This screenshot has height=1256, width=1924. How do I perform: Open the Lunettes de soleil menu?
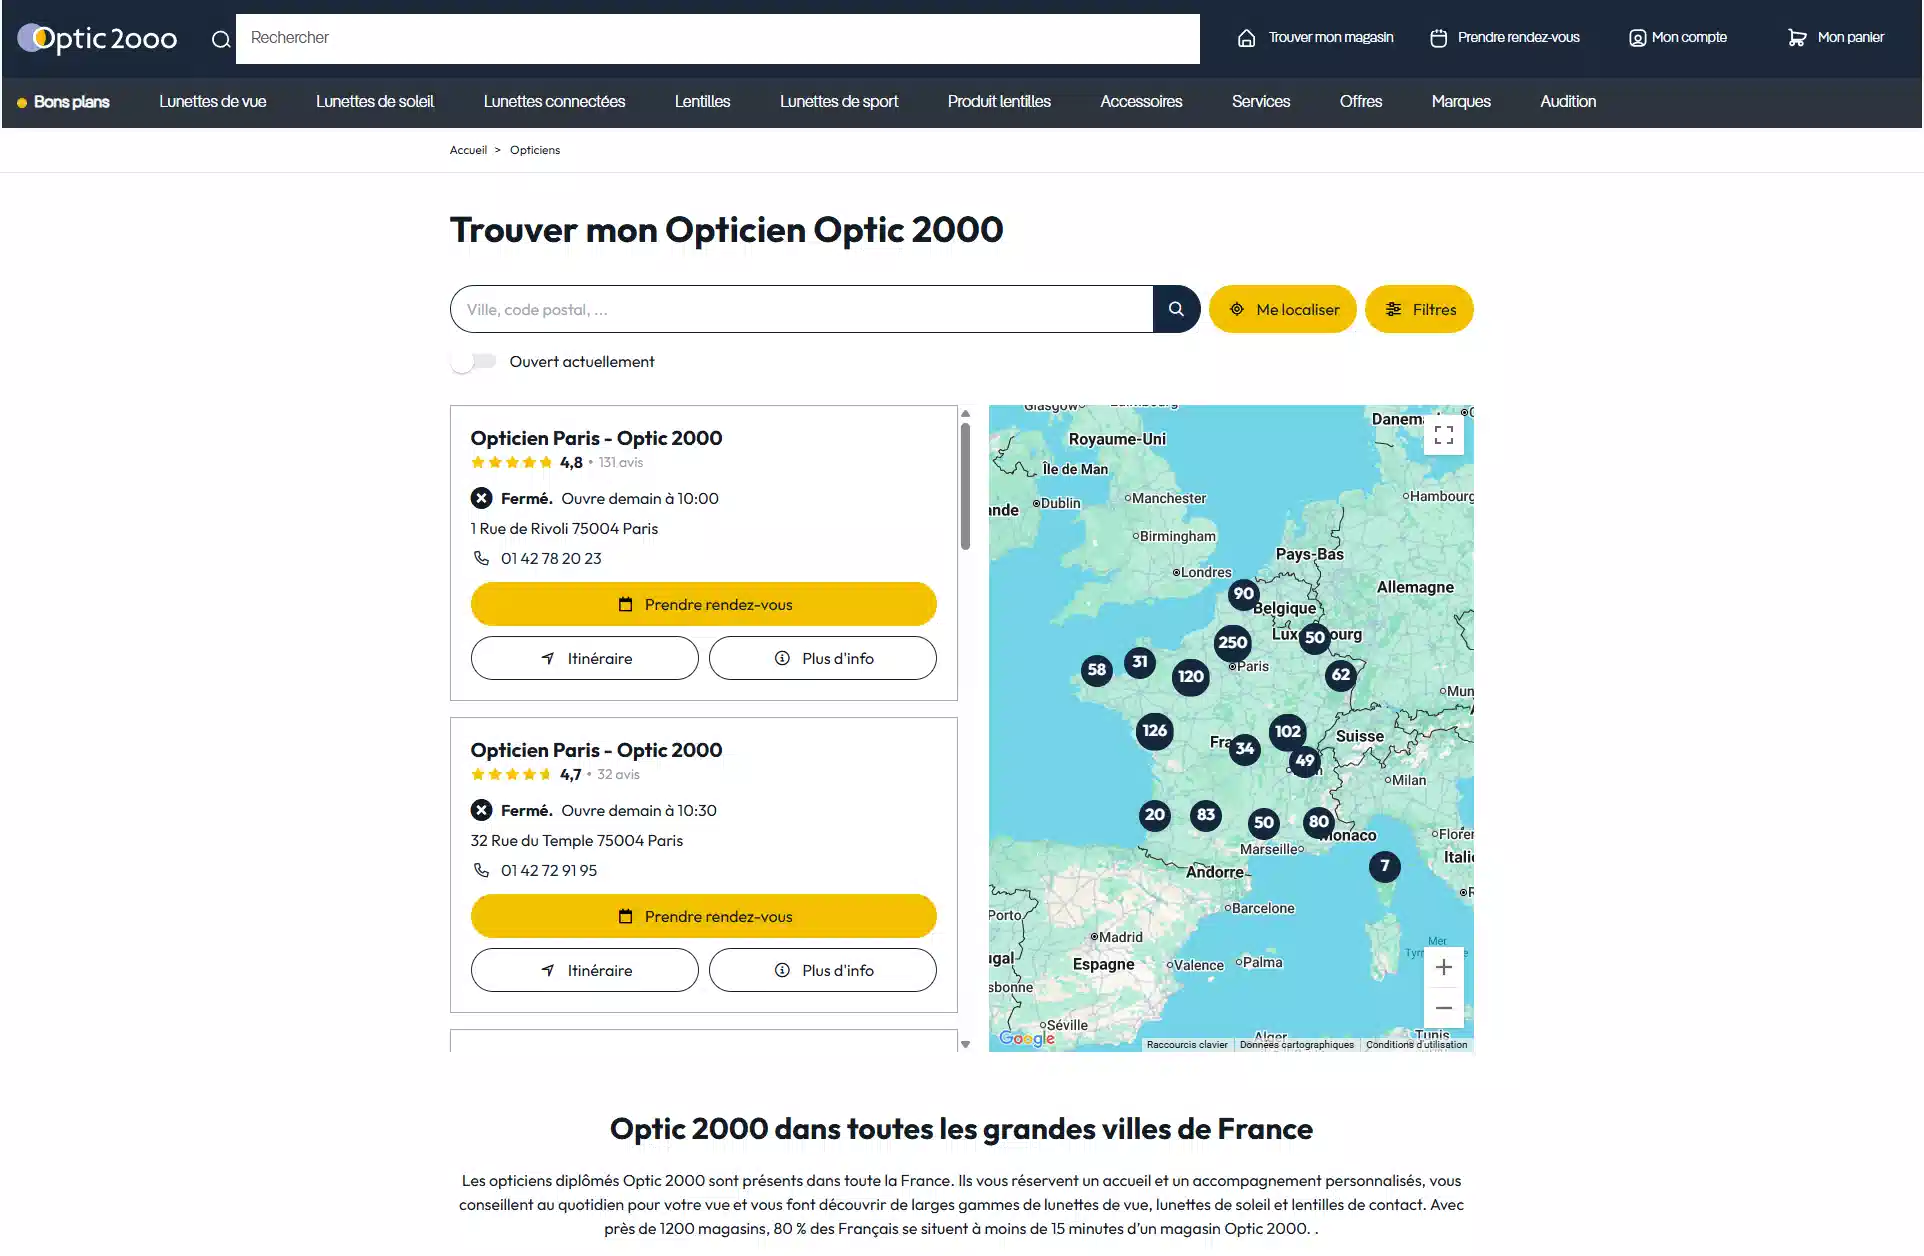click(x=375, y=102)
